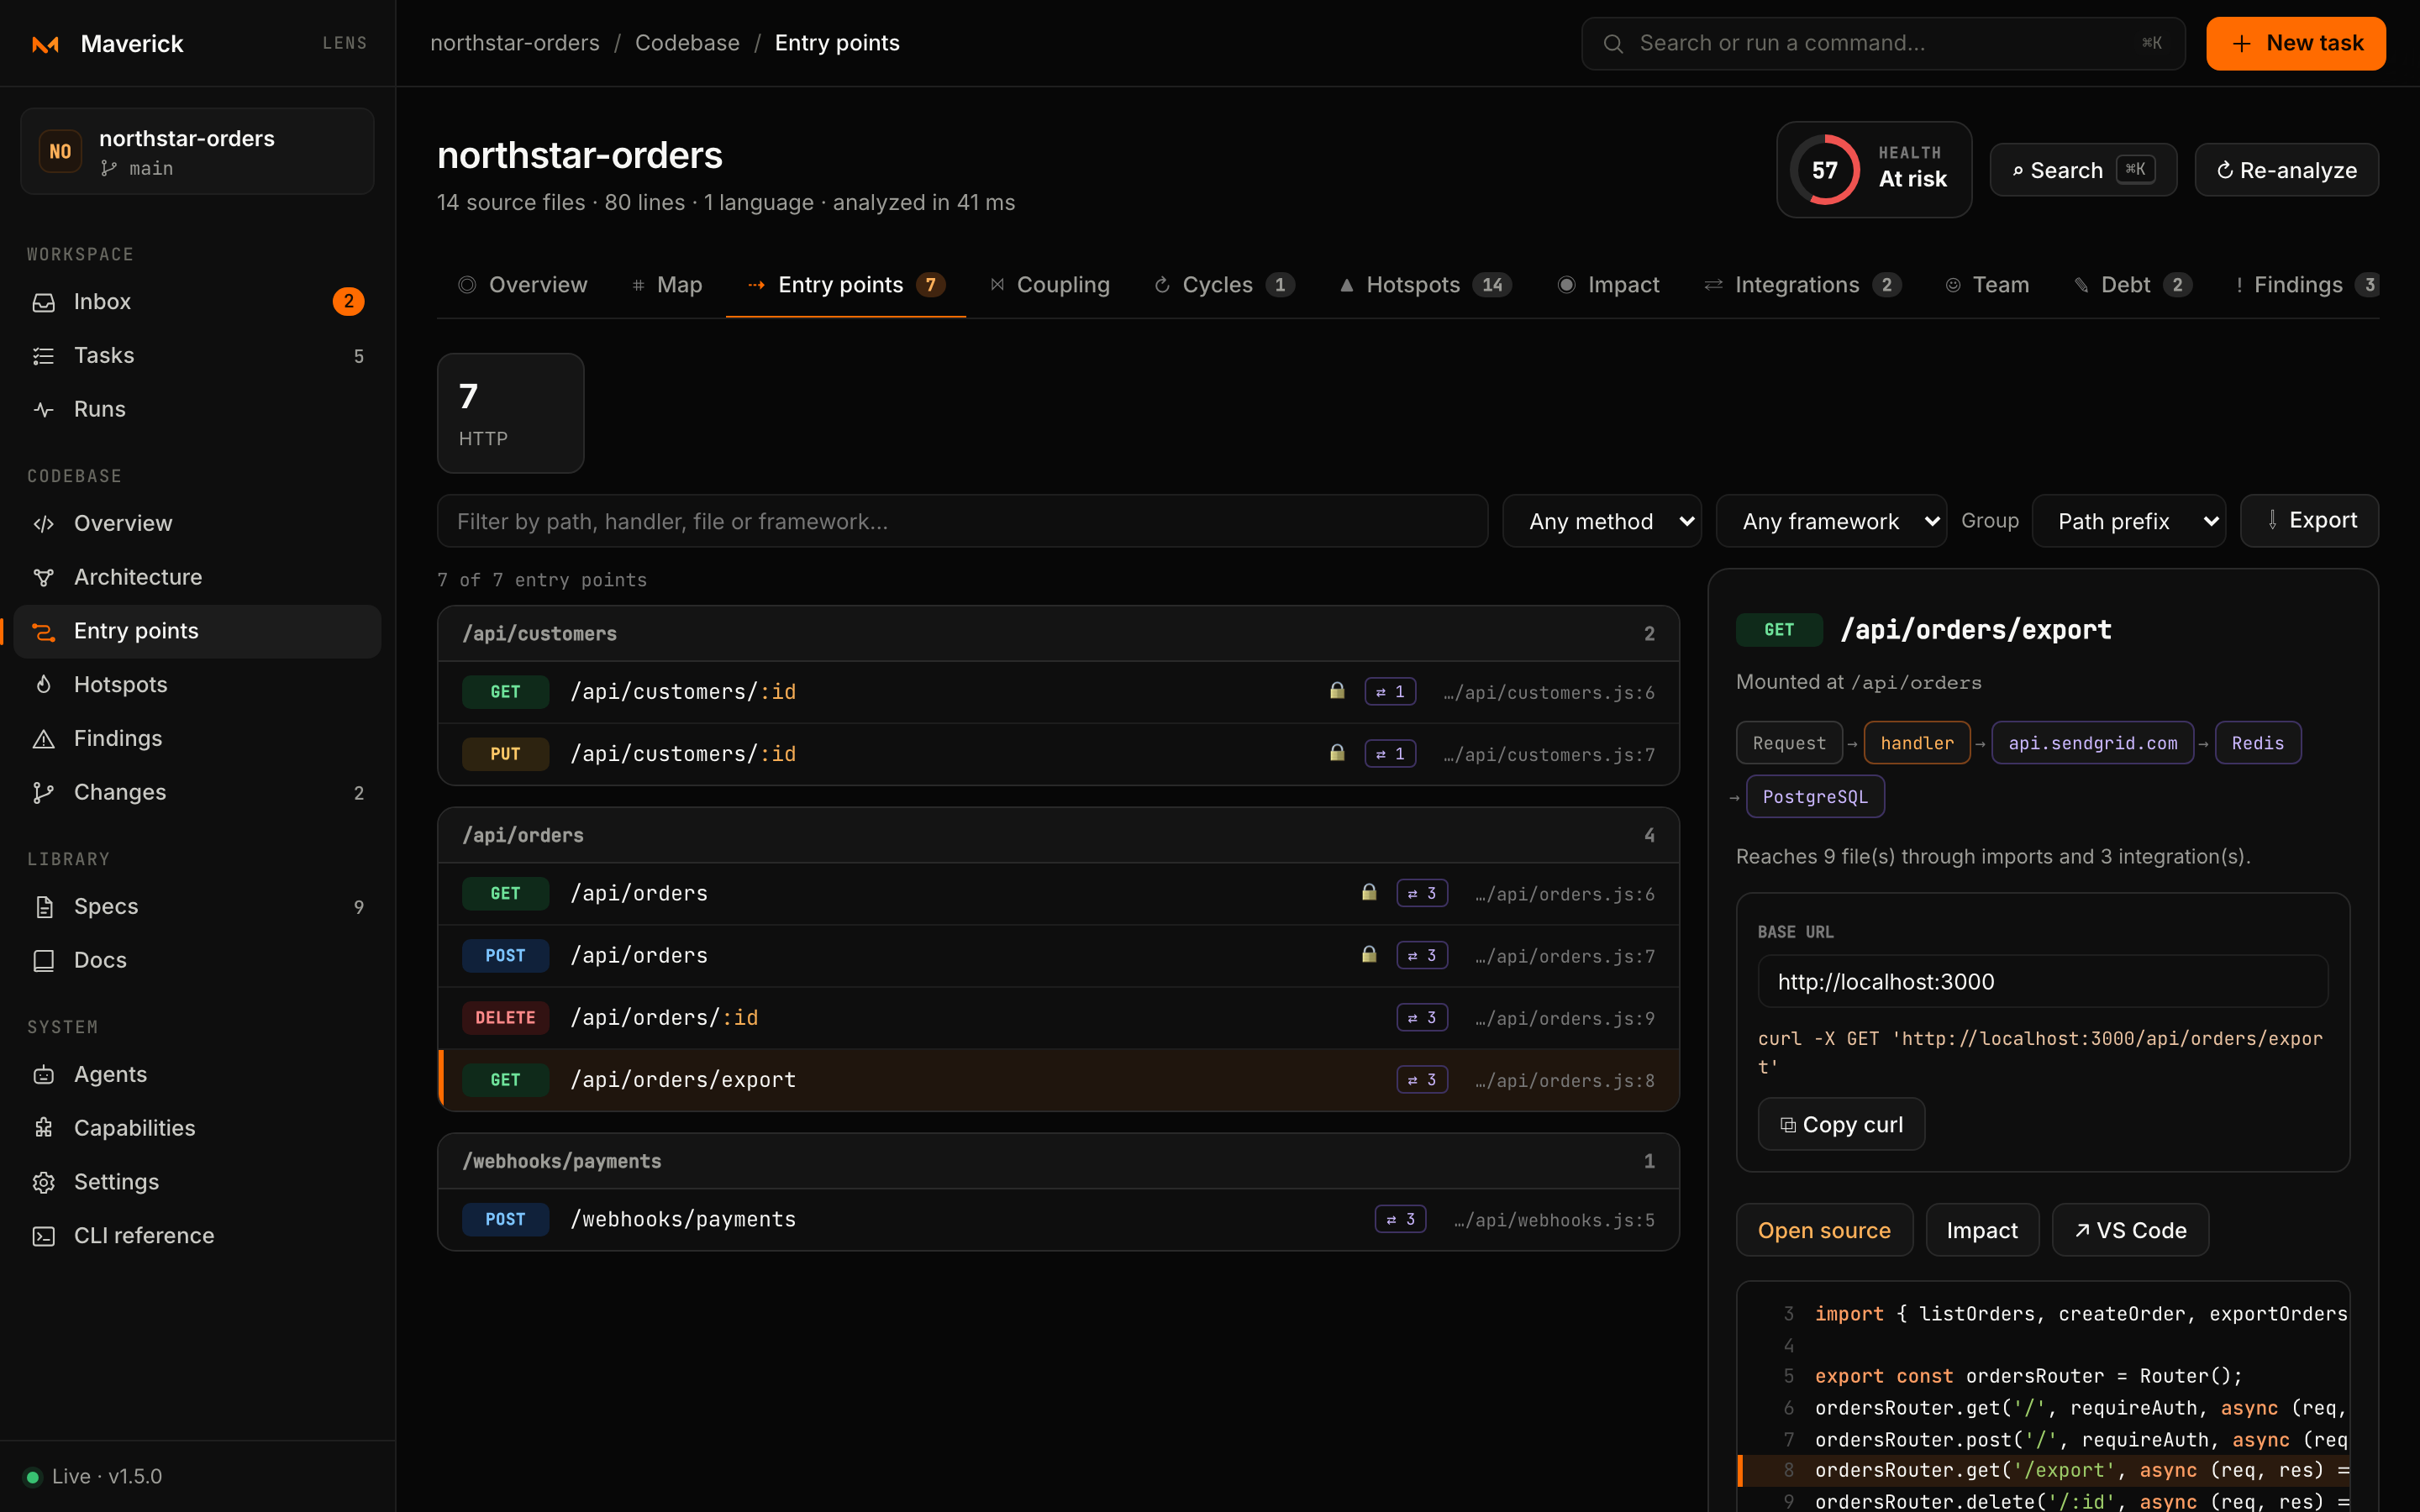Switch to the Coupling tab

click(1049, 285)
